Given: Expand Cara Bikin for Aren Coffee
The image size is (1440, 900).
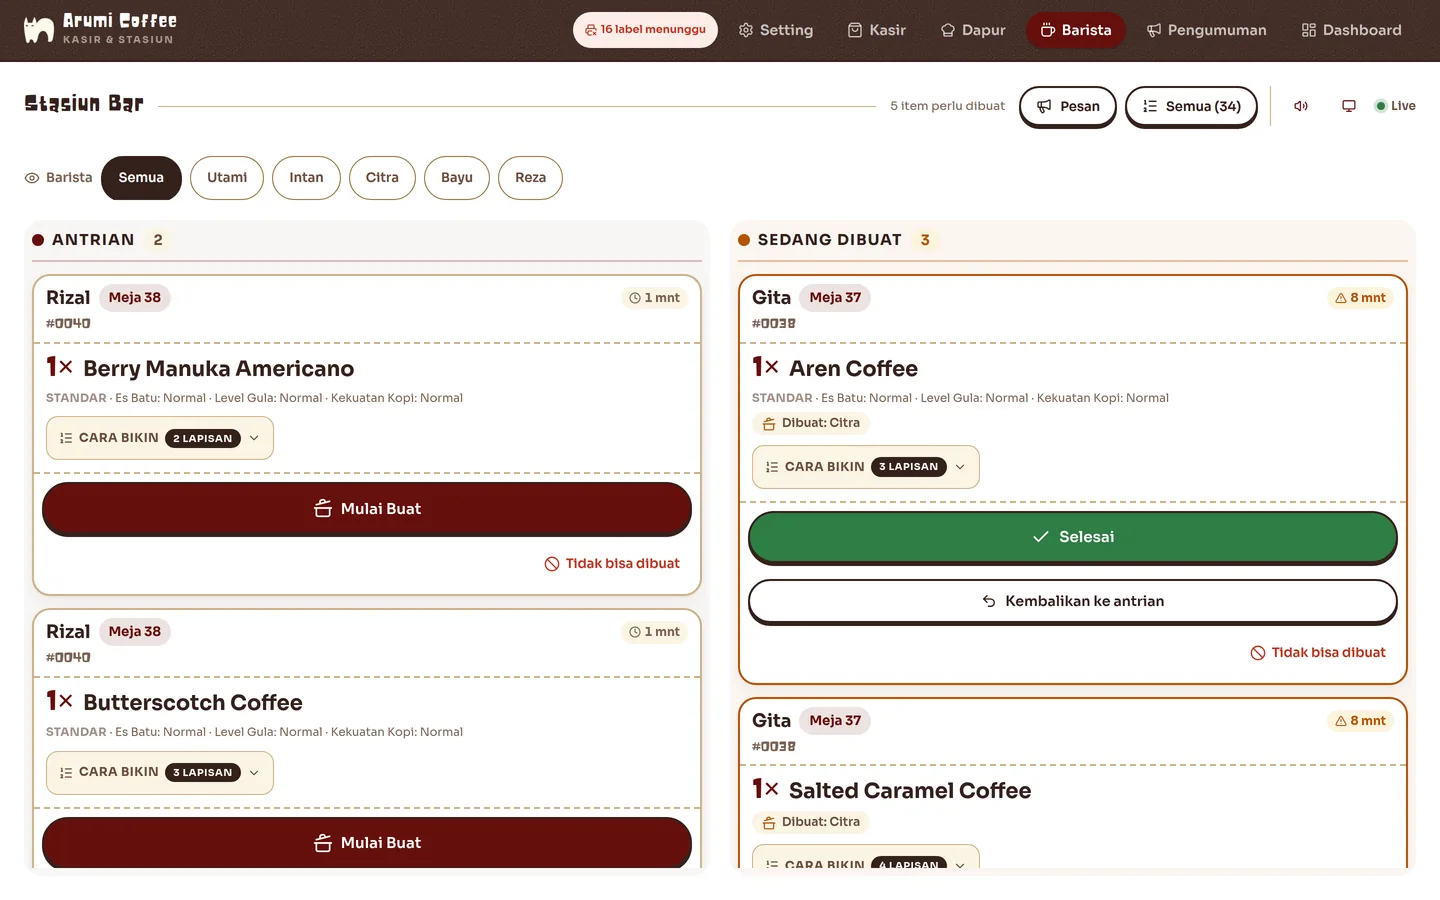Looking at the screenshot, I should tap(866, 467).
